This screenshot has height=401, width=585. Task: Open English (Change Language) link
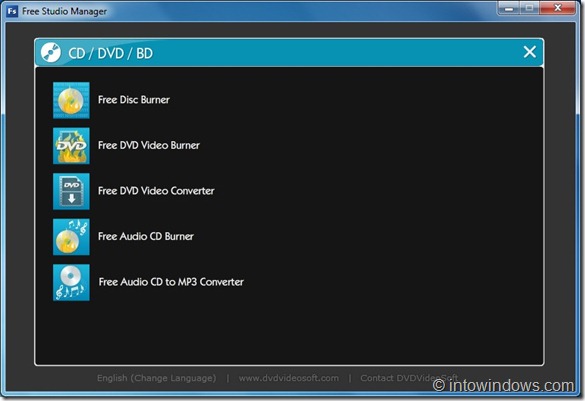156,378
